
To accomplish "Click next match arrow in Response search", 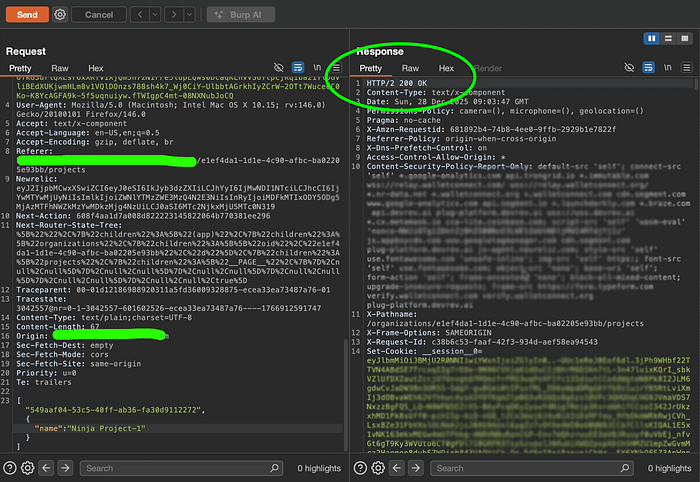I will coord(416,468).
